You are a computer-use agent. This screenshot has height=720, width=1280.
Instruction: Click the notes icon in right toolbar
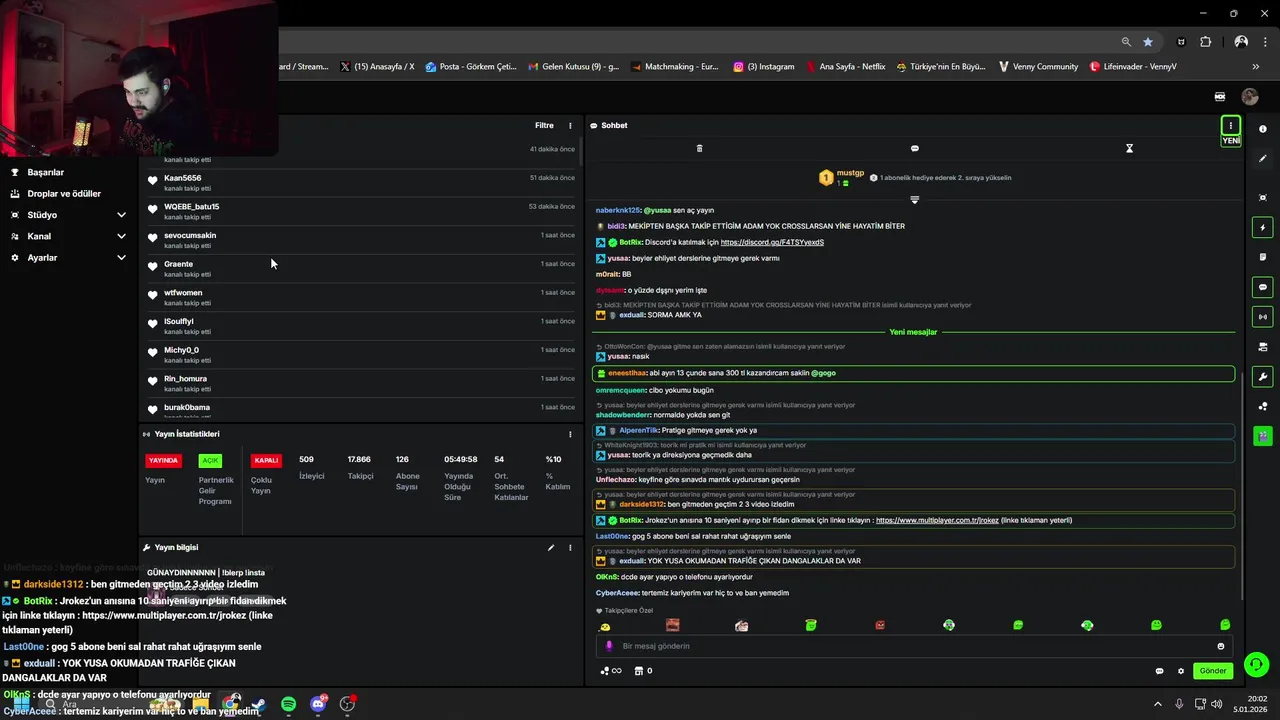[x=1263, y=257]
